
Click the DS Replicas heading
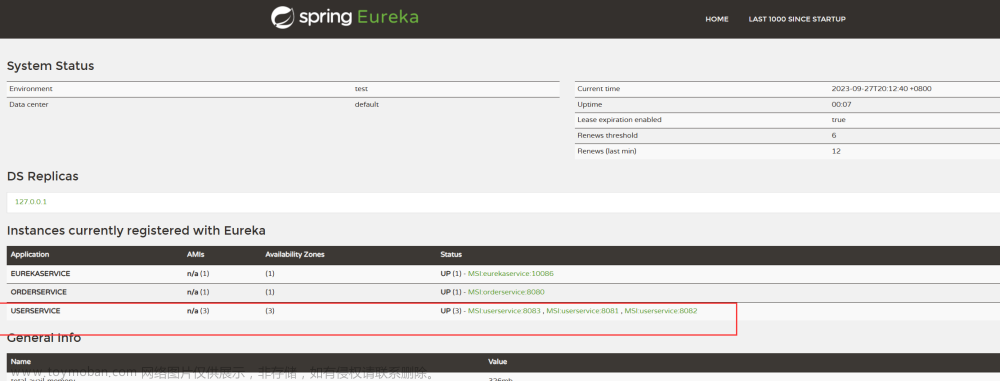click(x=43, y=176)
